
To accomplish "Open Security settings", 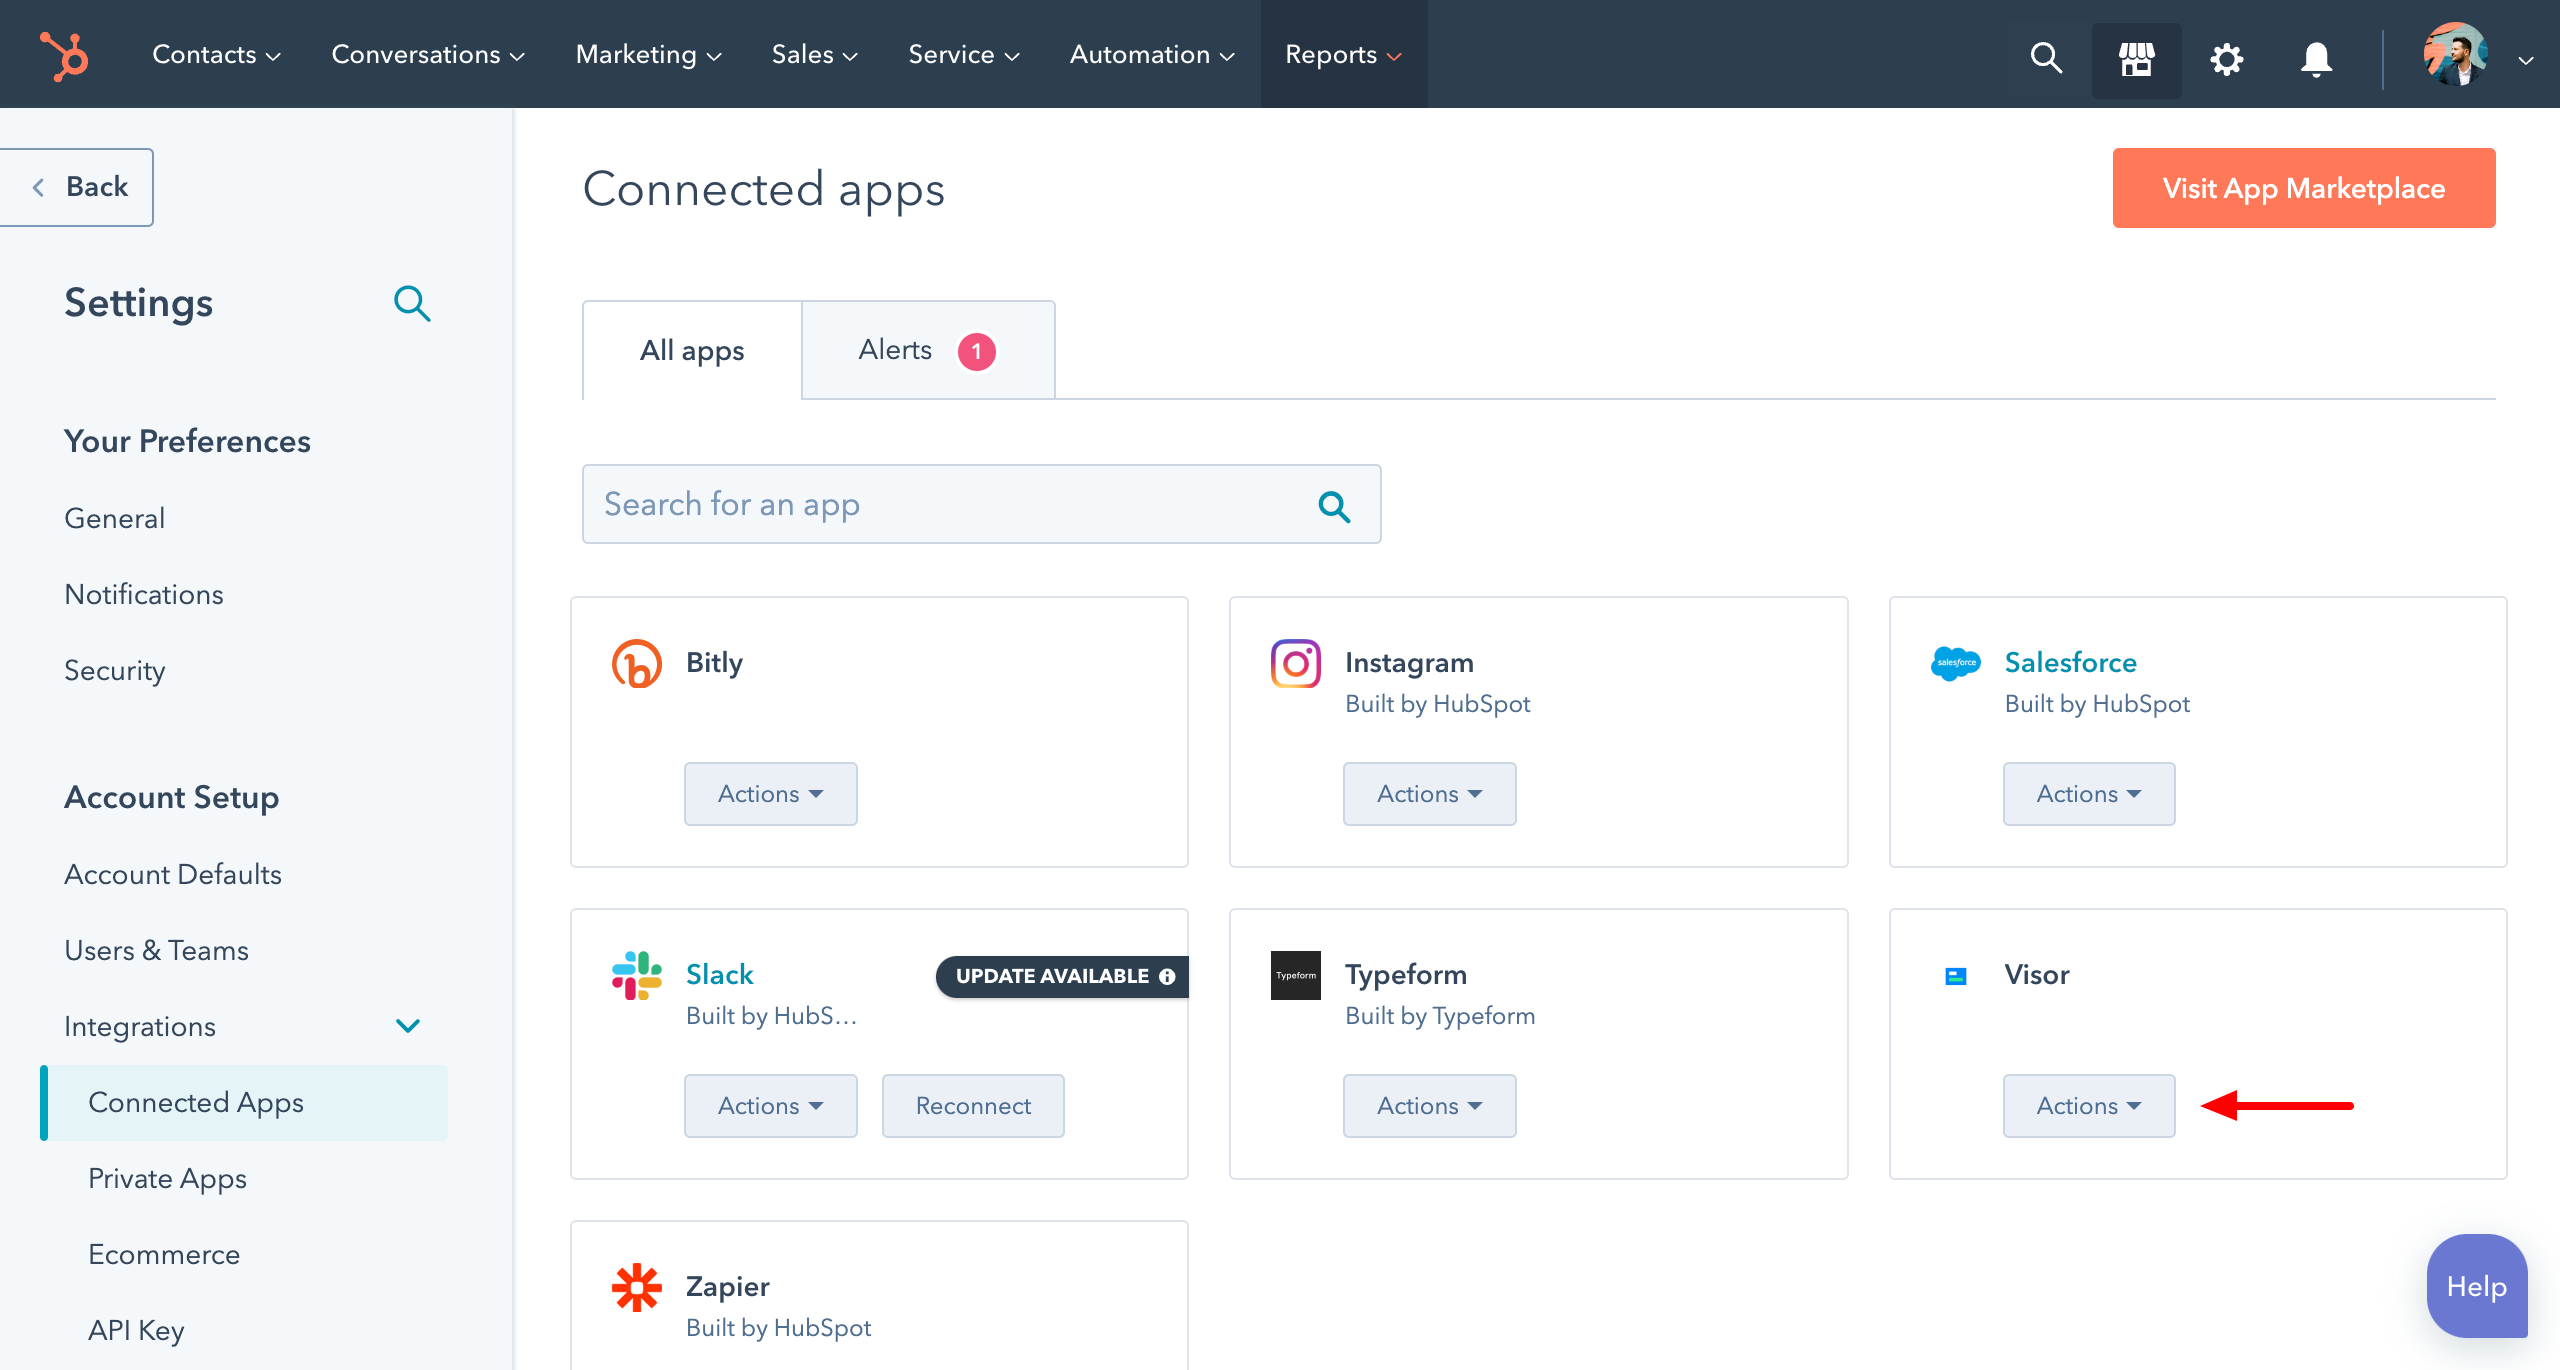I will (114, 670).
